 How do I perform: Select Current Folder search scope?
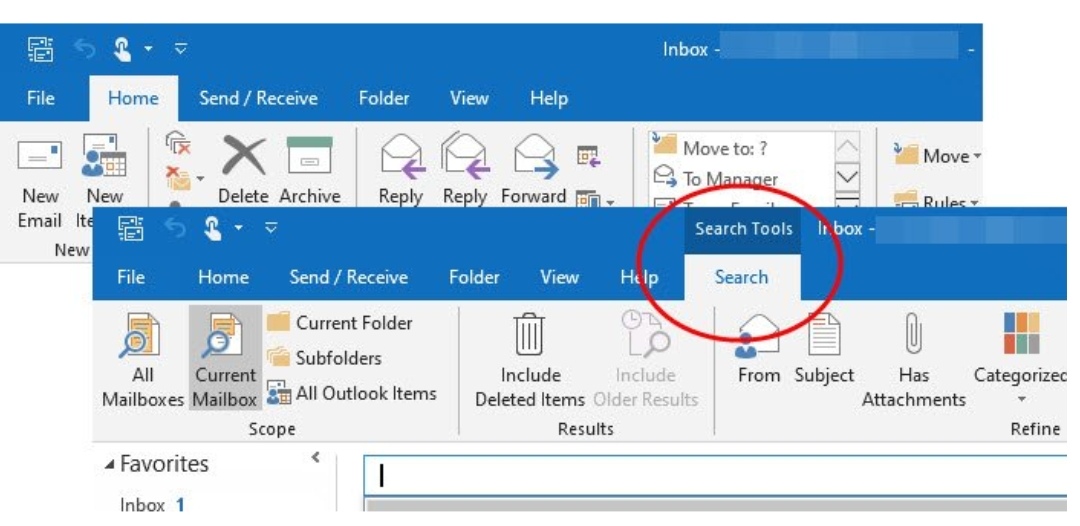340,322
